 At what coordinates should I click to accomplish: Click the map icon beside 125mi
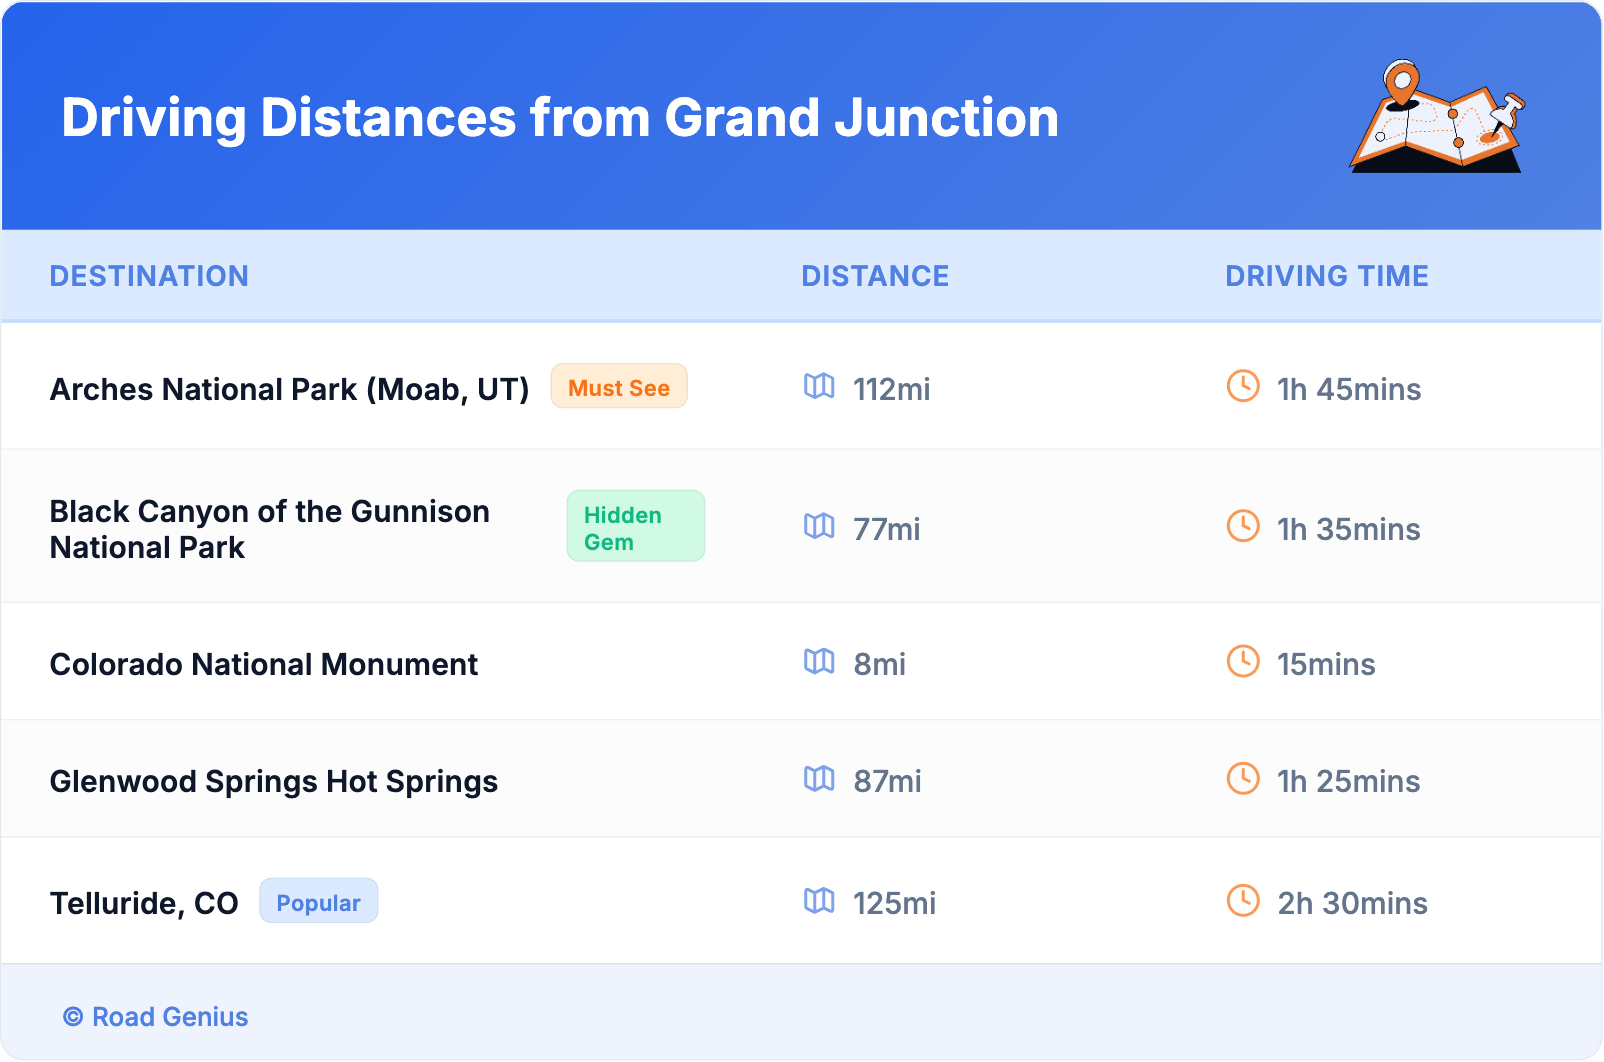(819, 901)
